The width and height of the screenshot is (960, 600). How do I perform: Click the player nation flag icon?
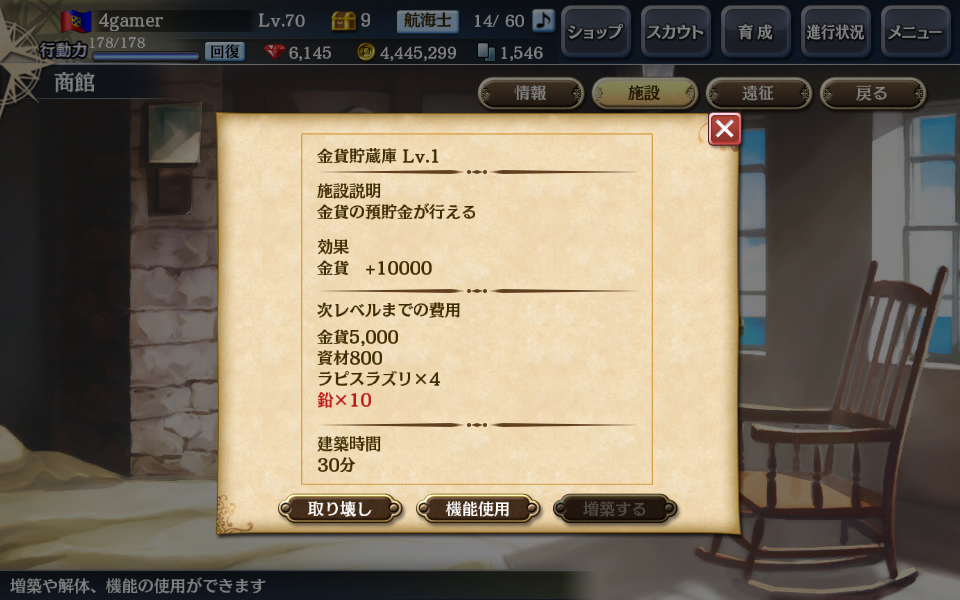tap(76, 21)
